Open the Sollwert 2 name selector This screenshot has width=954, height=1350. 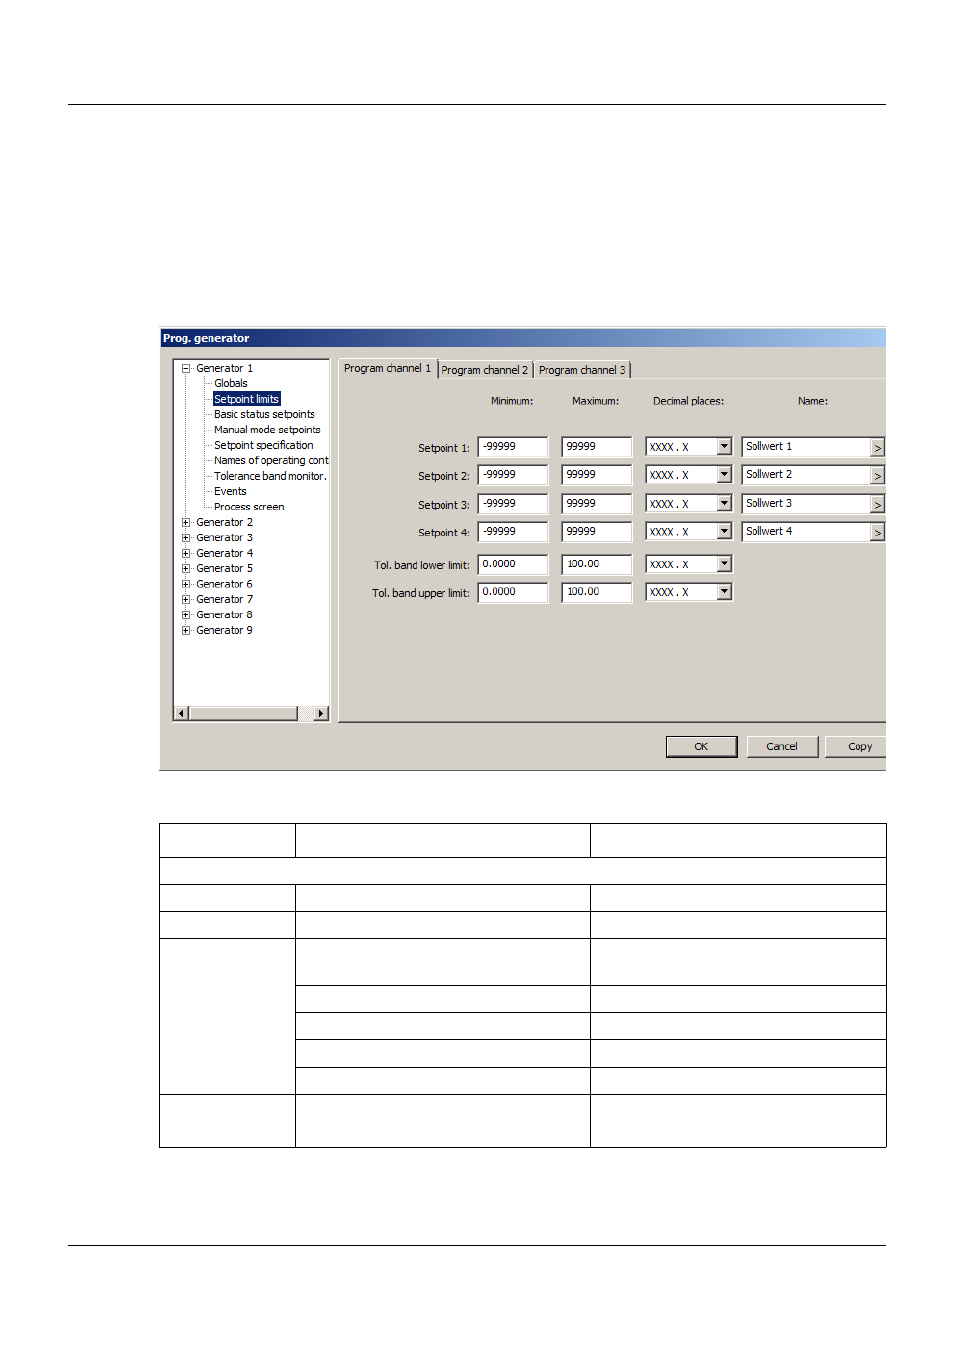pos(878,474)
